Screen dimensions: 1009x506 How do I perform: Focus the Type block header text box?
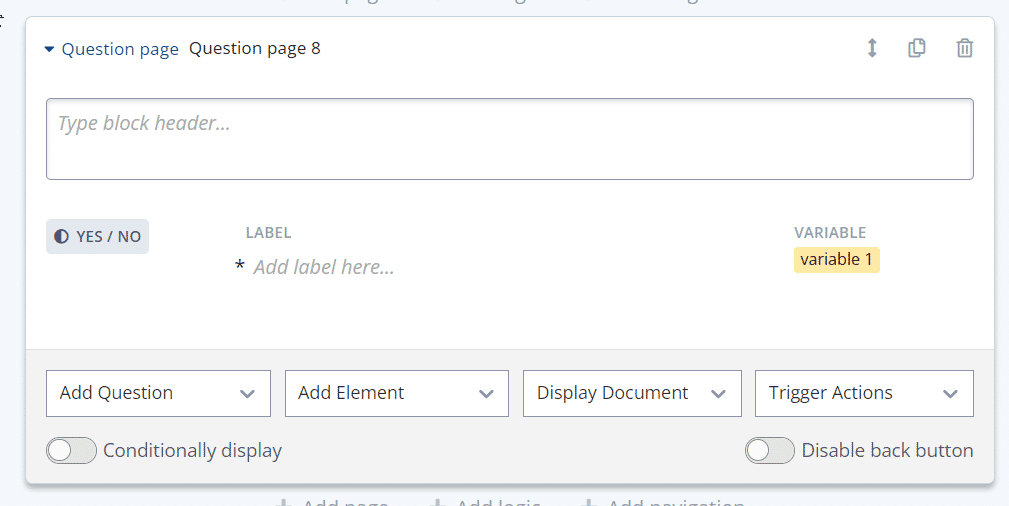pos(510,139)
